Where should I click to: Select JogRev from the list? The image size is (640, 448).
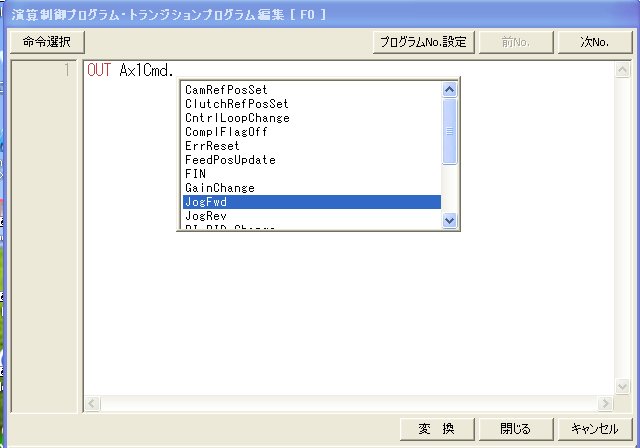pyautogui.click(x=206, y=216)
